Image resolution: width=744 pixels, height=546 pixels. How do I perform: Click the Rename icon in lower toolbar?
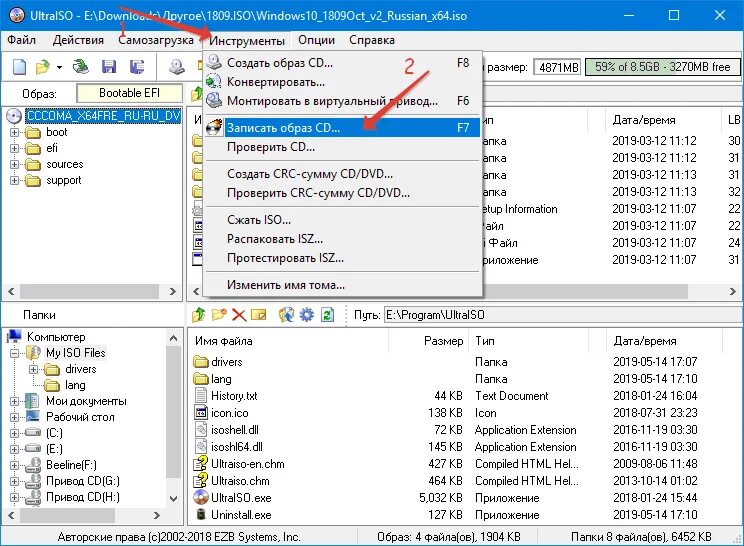coord(259,315)
